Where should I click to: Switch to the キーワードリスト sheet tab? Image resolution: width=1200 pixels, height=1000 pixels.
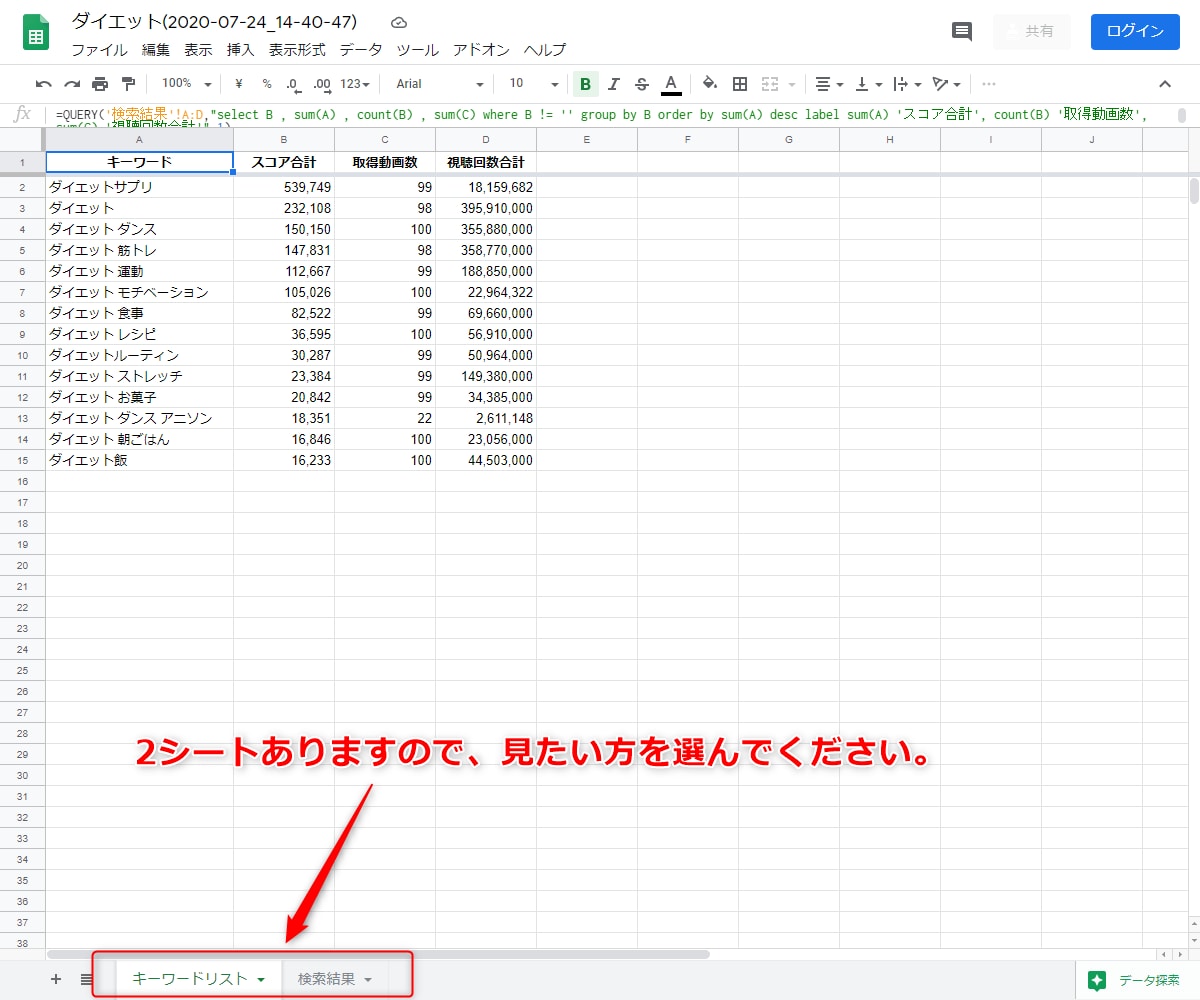[x=189, y=979]
